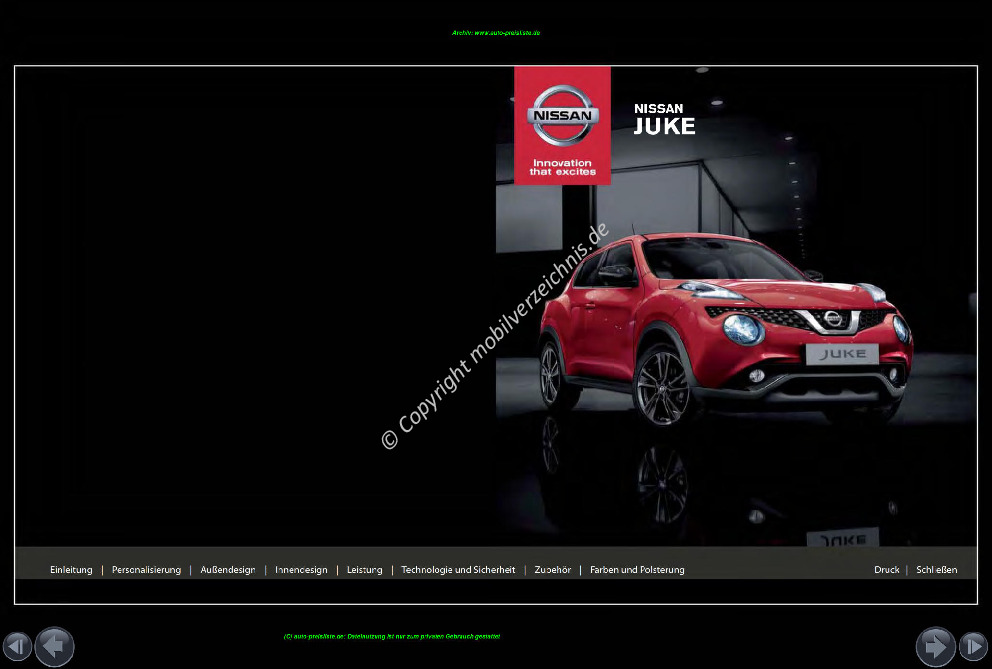992x669 pixels.
Task: Go to previous page with left arrow
Action: 54,647
